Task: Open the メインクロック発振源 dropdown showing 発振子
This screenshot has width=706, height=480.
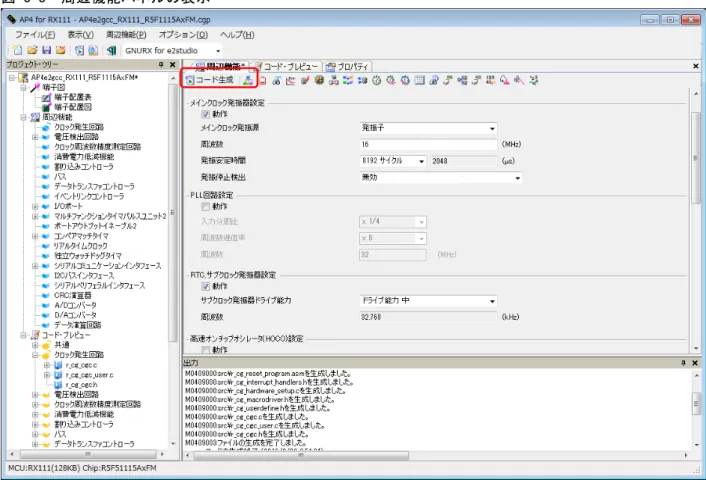Action: pyautogui.click(x=428, y=128)
